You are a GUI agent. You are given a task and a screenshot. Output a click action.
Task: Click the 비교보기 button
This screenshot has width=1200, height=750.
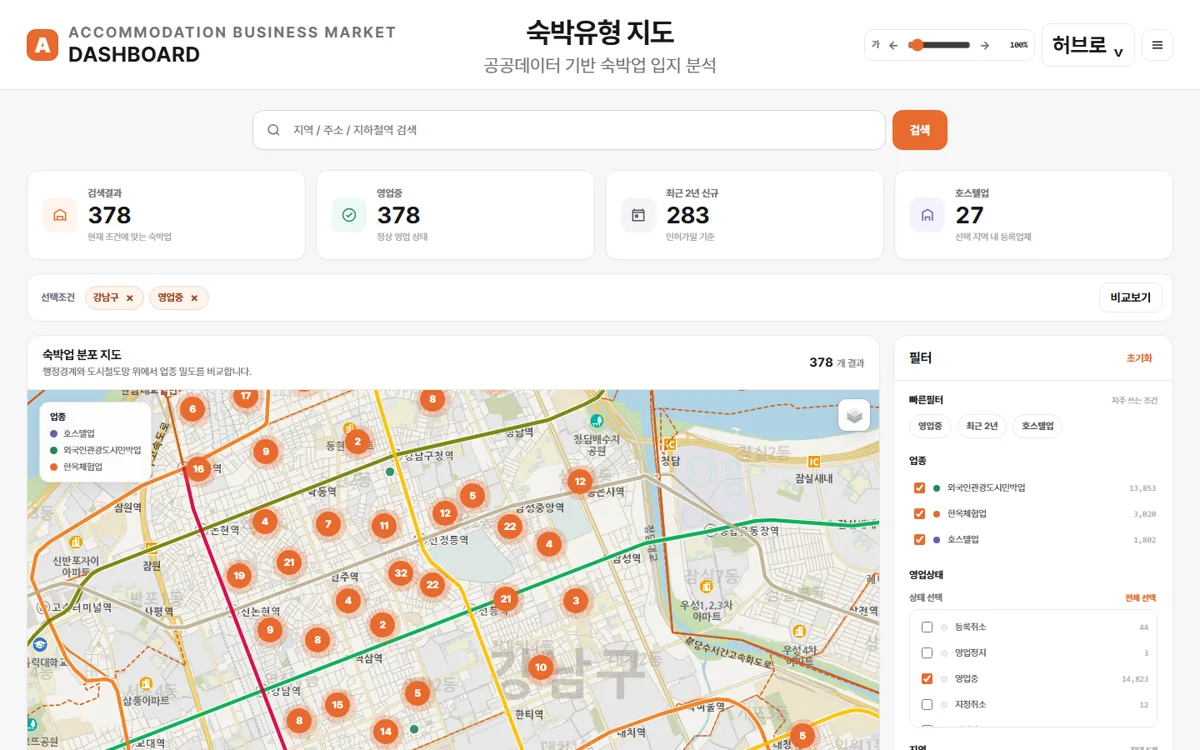(x=1130, y=298)
